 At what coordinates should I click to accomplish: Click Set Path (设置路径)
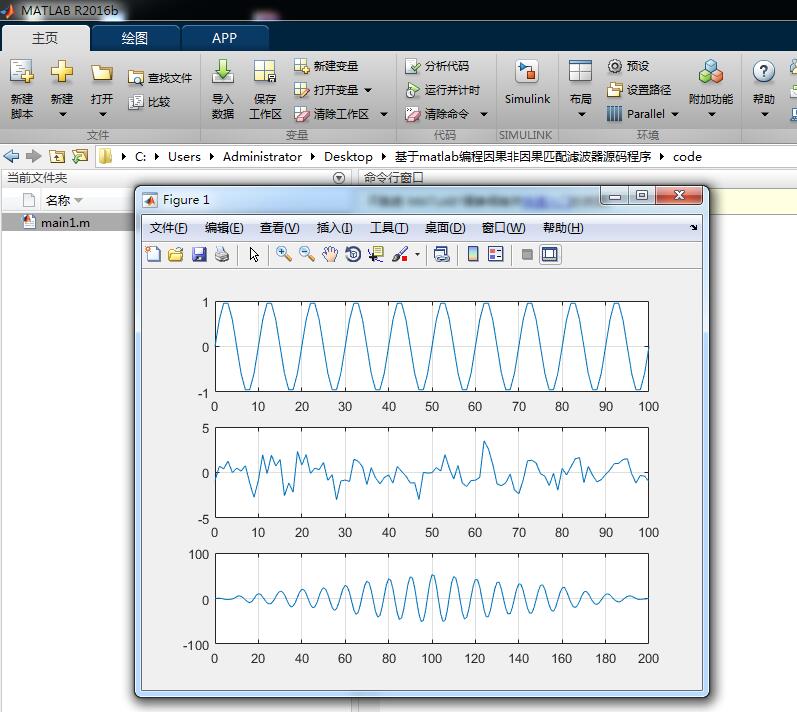coord(639,90)
